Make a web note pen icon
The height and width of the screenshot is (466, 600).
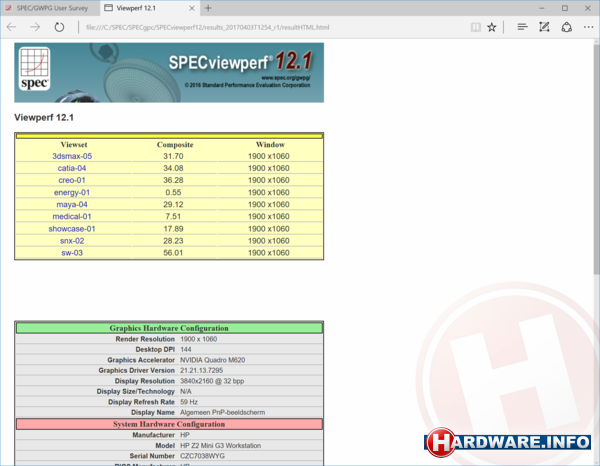tap(544, 27)
